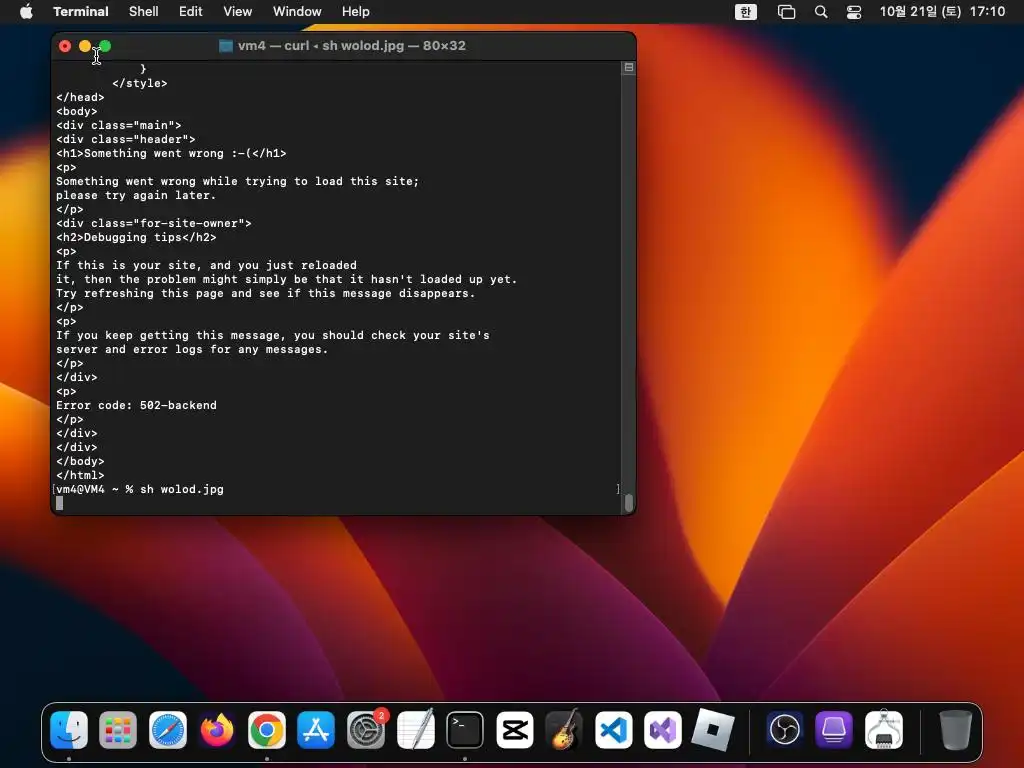The height and width of the screenshot is (768, 1024).
Task: Open App Store from the Dock
Action: [x=316, y=729]
